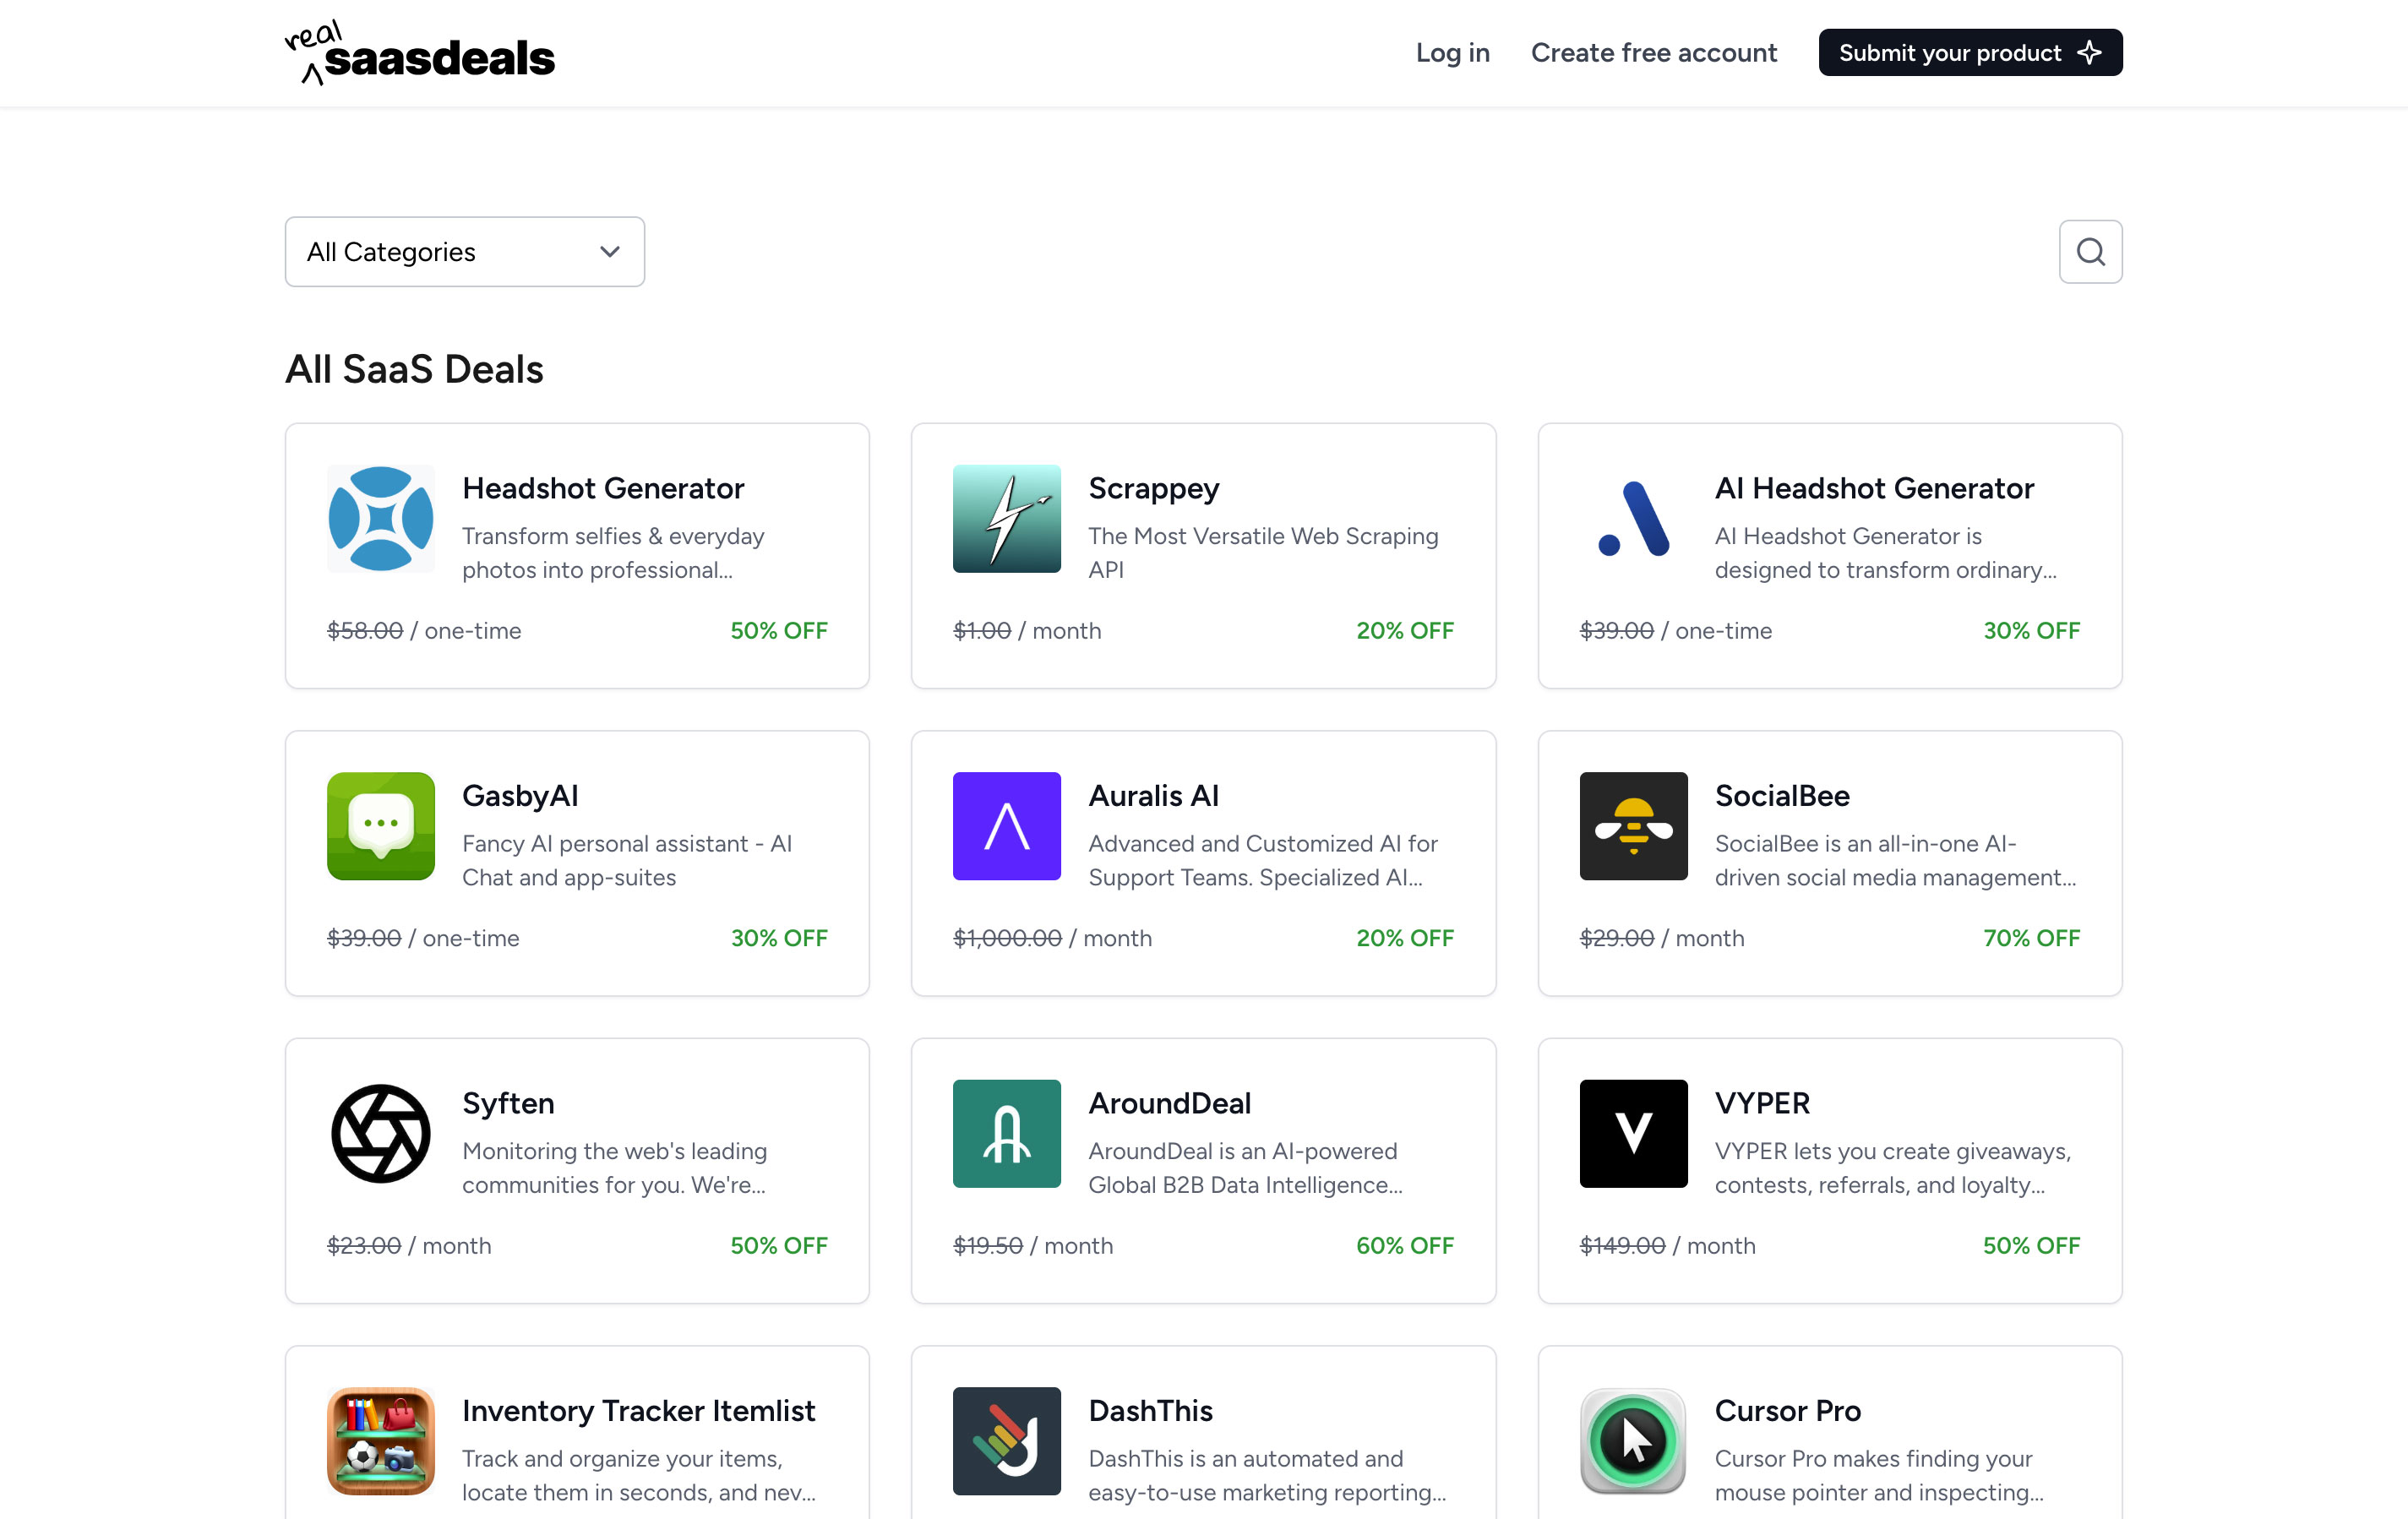This screenshot has height=1519, width=2408.
Task: Click the DashThis logo icon
Action: tap(1006, 1440)
